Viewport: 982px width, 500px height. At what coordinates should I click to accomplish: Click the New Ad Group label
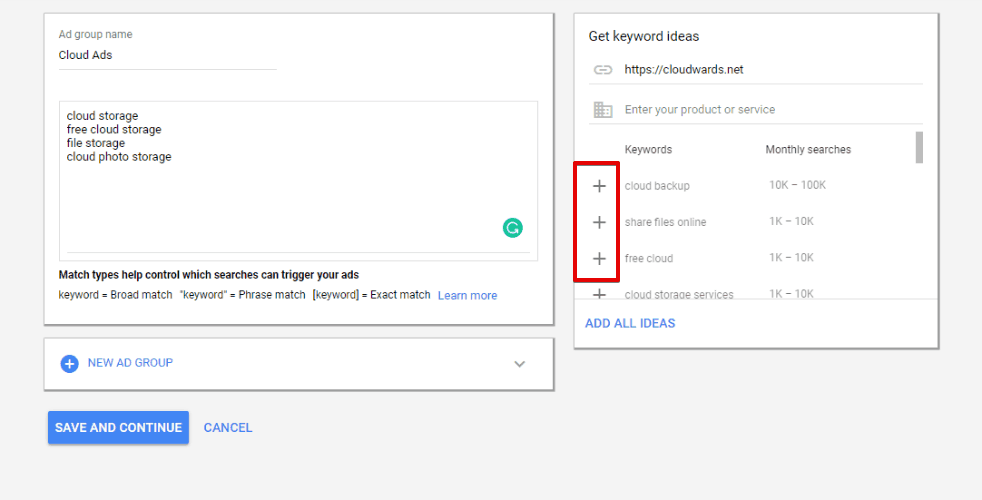coord(130,363)
